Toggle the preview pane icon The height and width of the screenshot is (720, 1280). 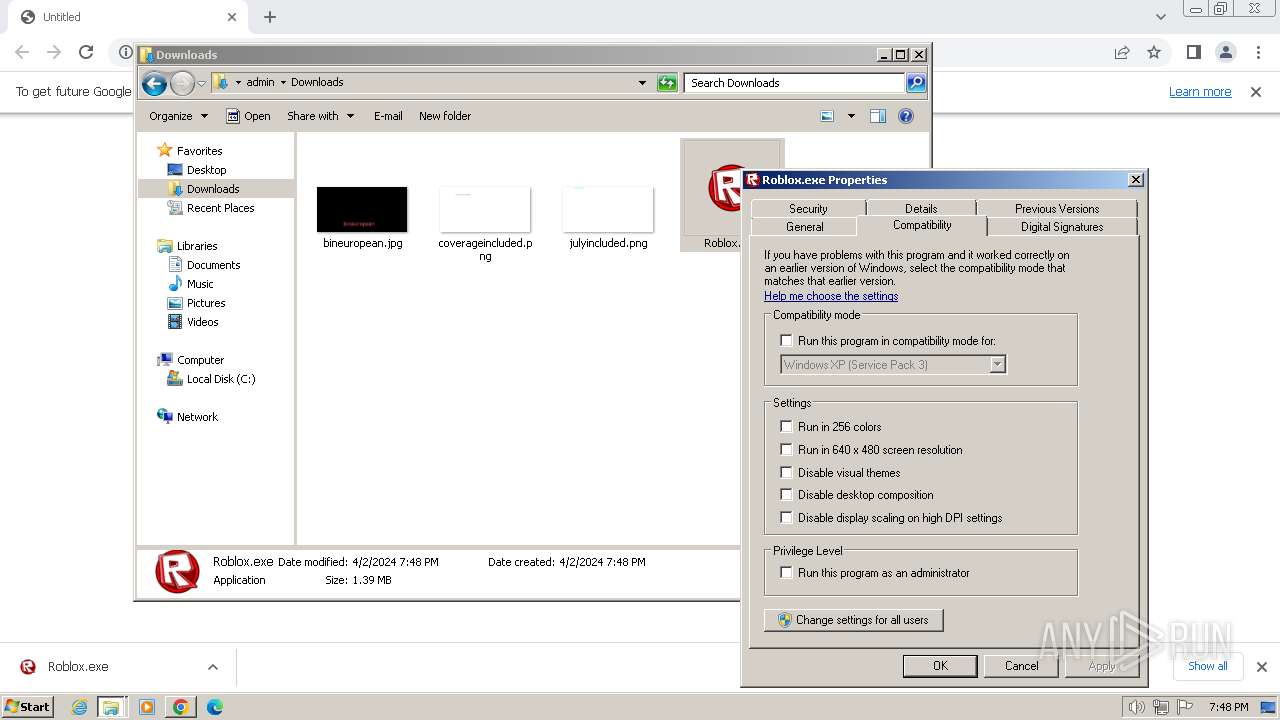878,116
